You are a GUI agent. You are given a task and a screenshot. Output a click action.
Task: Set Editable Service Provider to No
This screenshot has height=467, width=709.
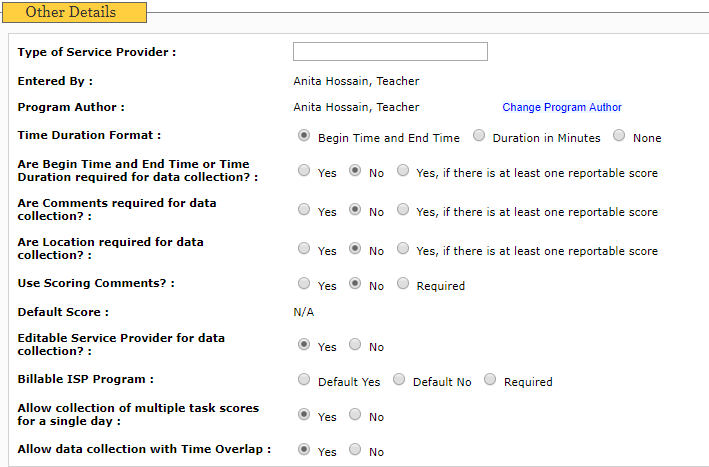(355, 344)
